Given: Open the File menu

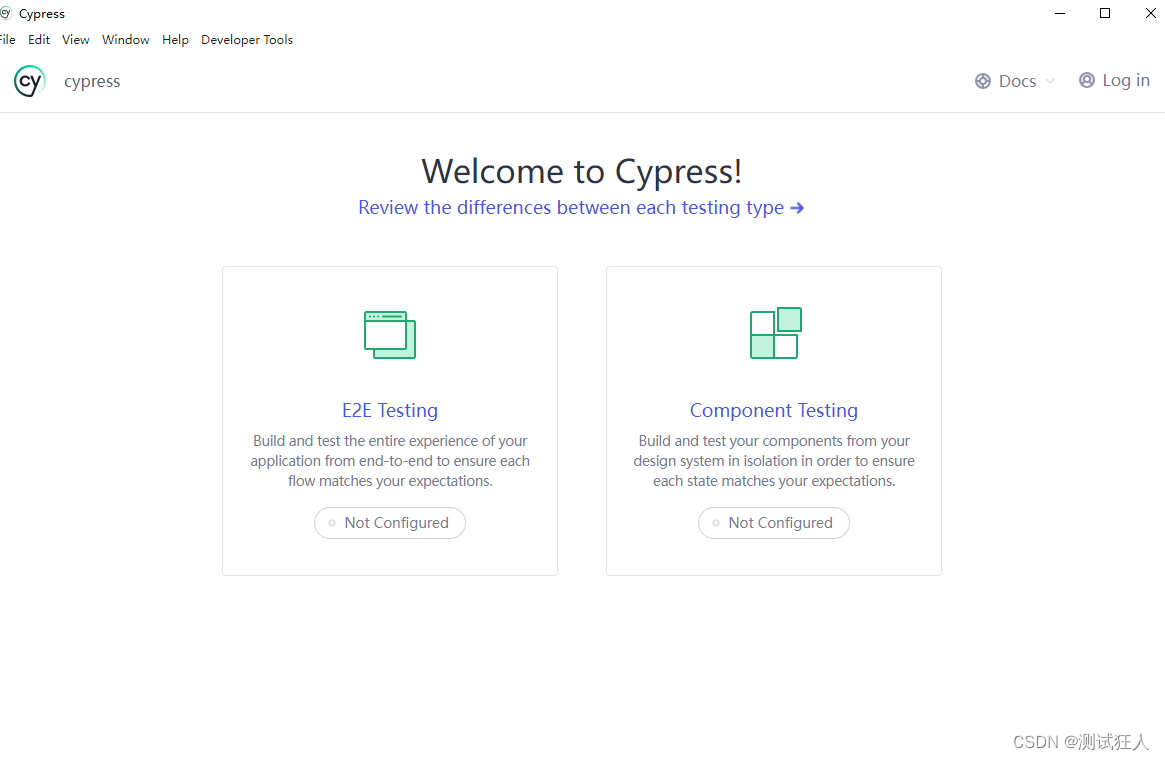Looking at the screenshot, I should [7, 39].
